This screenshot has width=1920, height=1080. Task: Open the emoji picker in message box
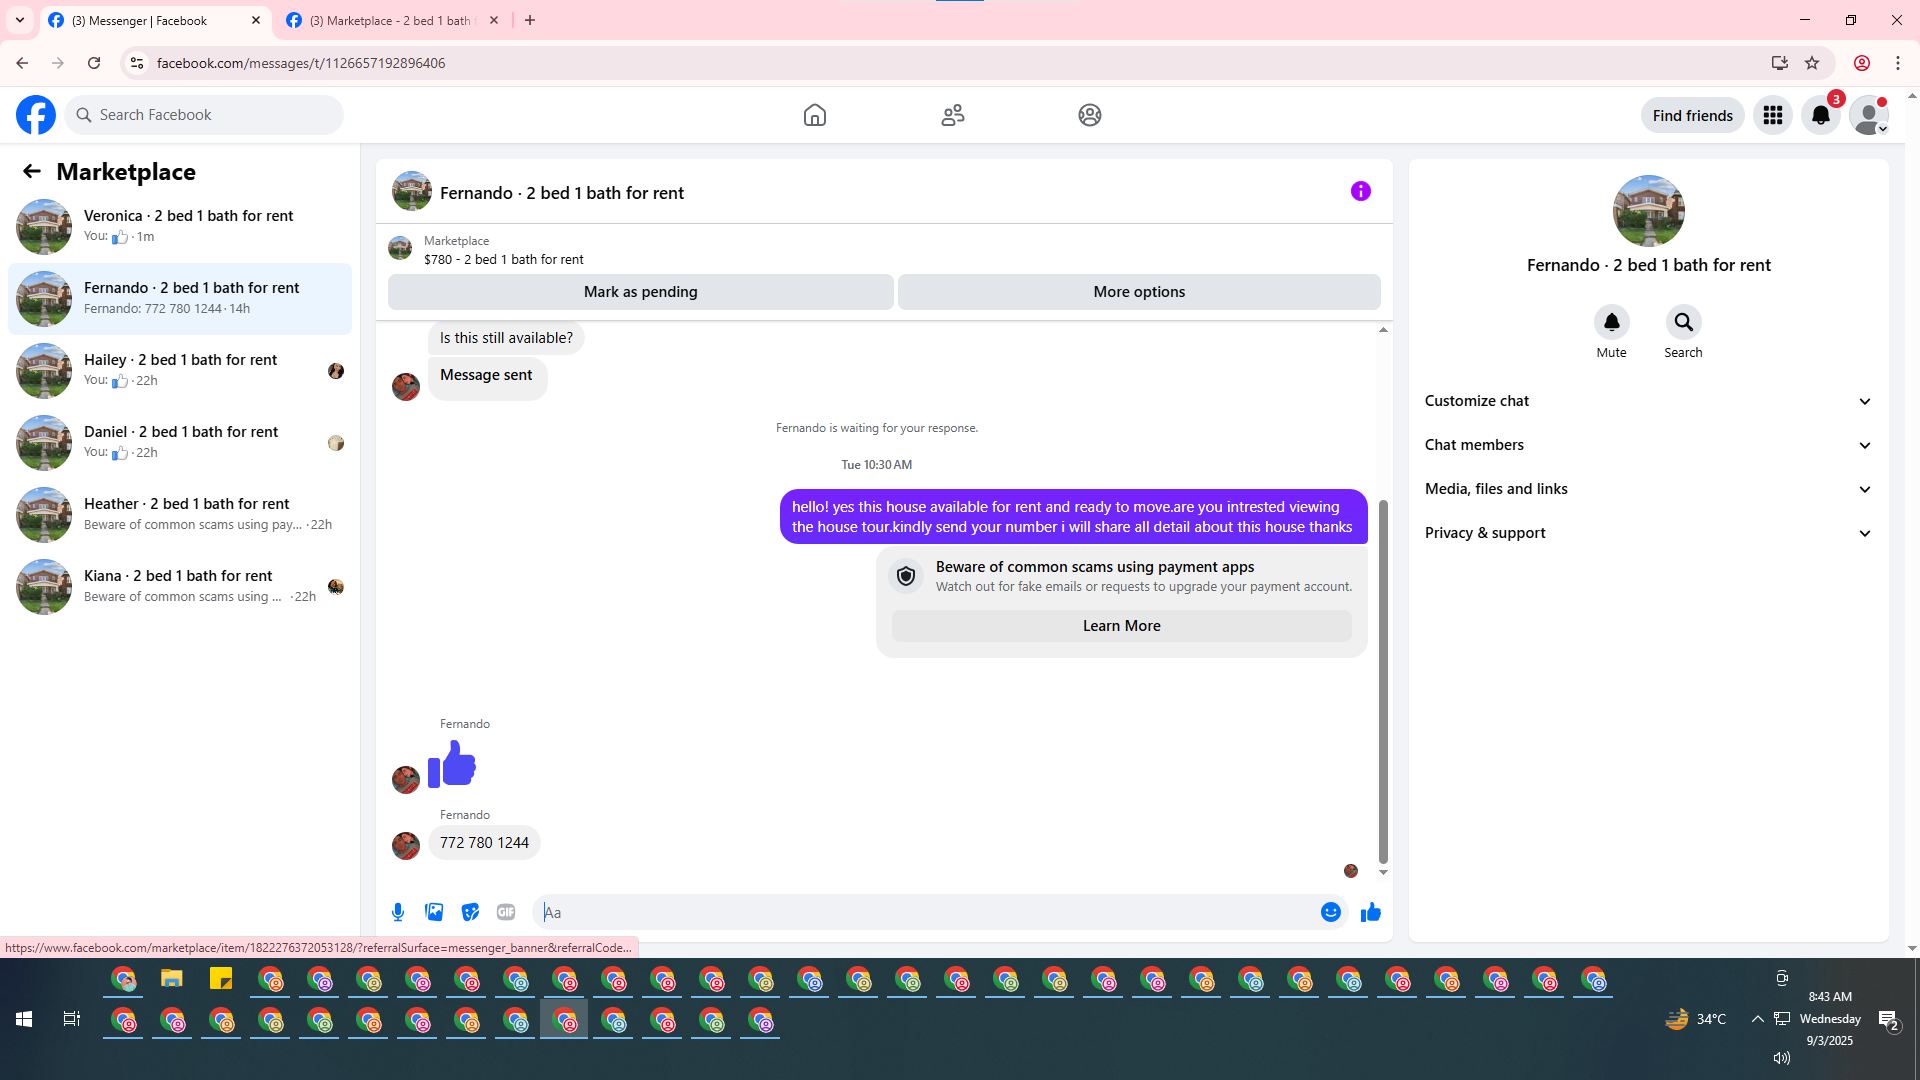pos(1331,912)
